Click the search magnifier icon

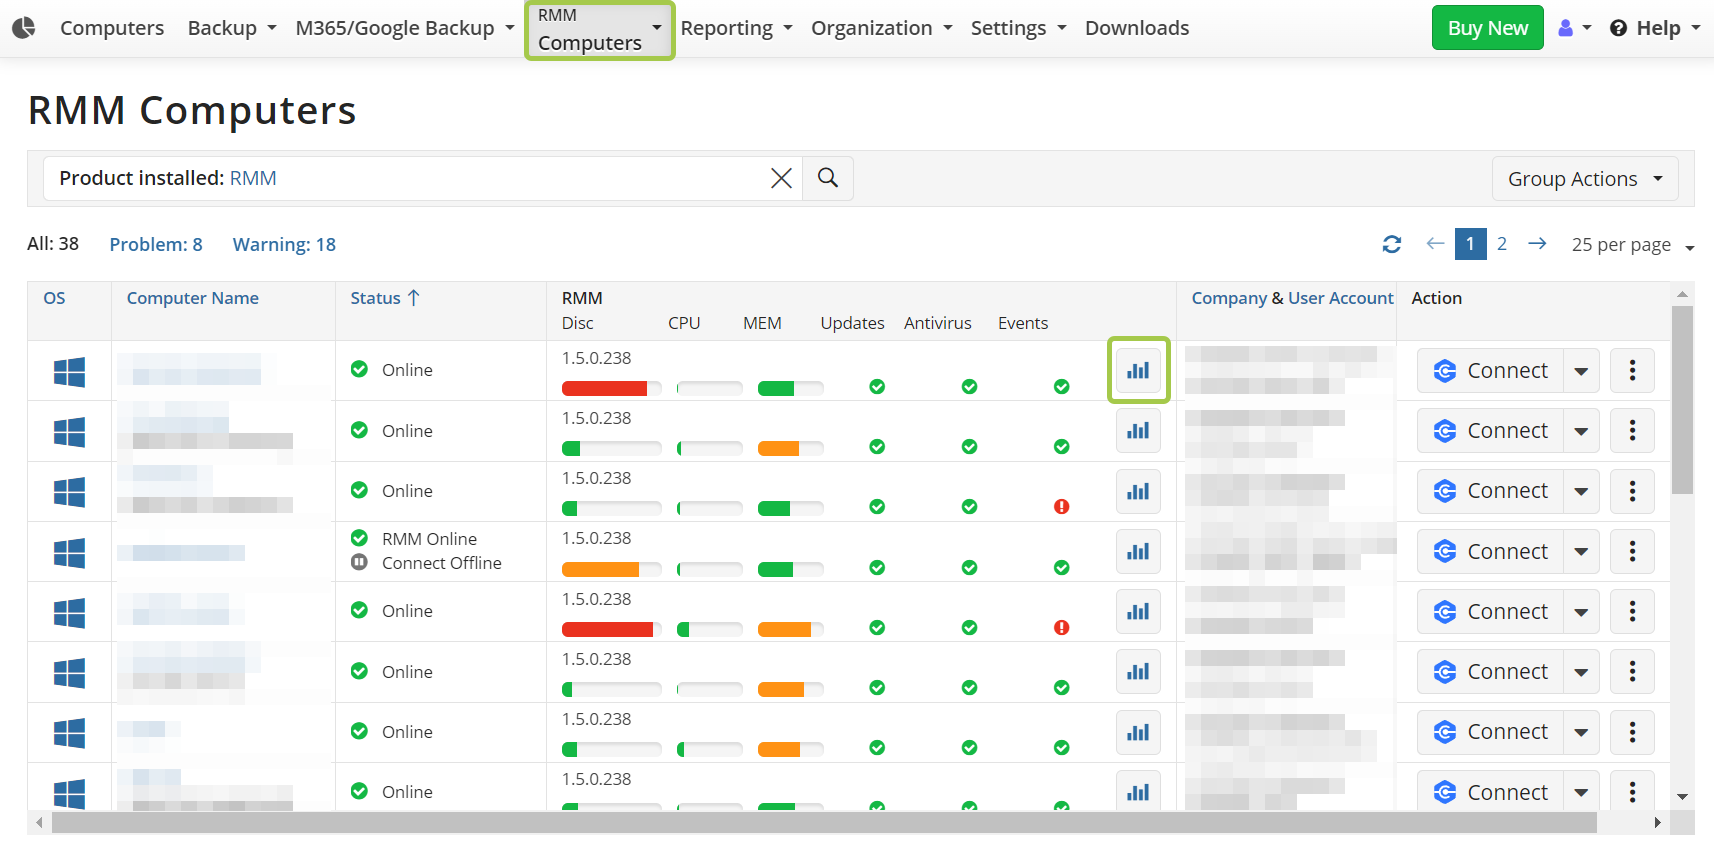click(828, 178)
